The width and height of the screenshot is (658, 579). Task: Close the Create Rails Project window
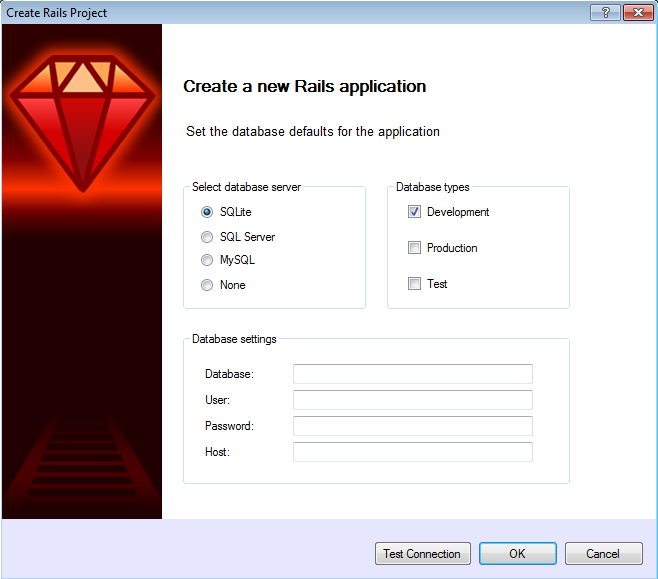click(638, 13)
